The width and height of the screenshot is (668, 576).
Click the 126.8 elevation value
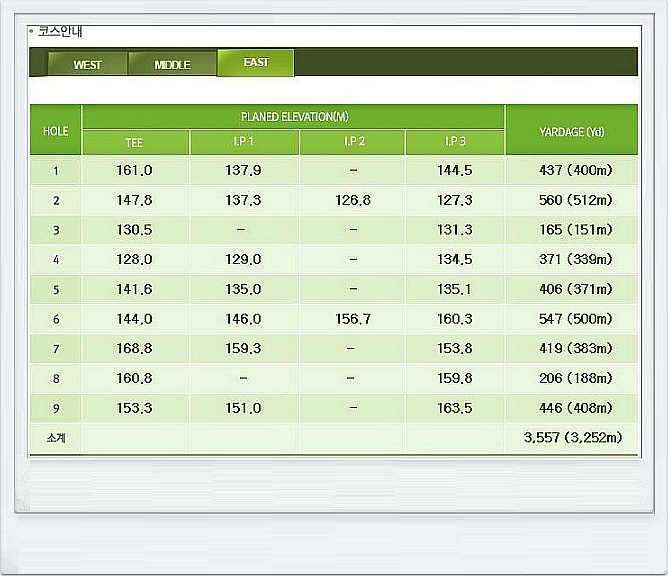pos(353,201)
